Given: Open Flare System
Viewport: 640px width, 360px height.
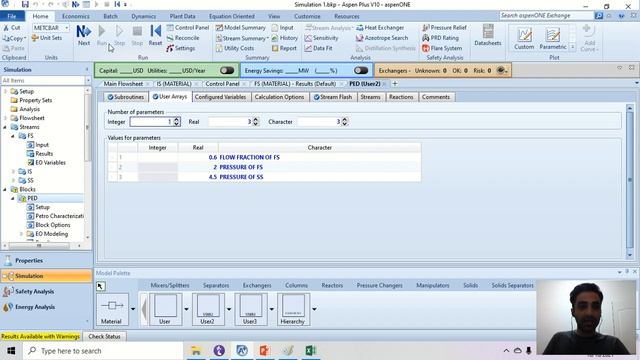Looking at the screenshot, I should [x=442, y=48].
